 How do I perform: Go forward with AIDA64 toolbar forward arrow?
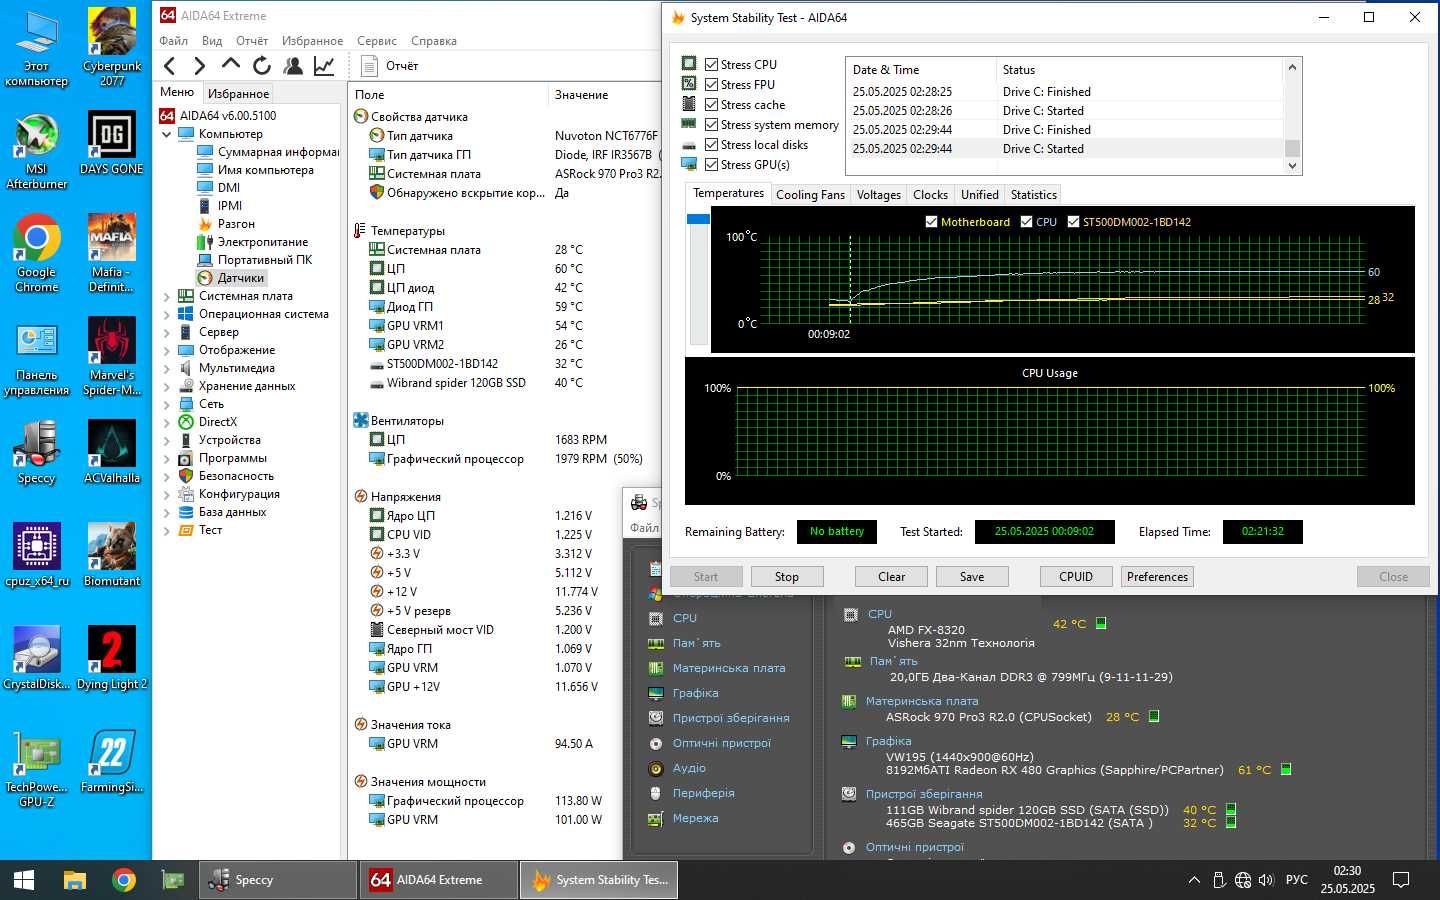pos(200,66)
